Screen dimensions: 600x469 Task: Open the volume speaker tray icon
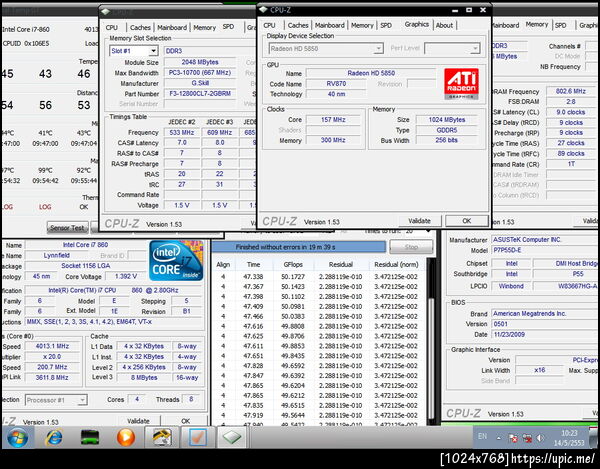[540, 438]
